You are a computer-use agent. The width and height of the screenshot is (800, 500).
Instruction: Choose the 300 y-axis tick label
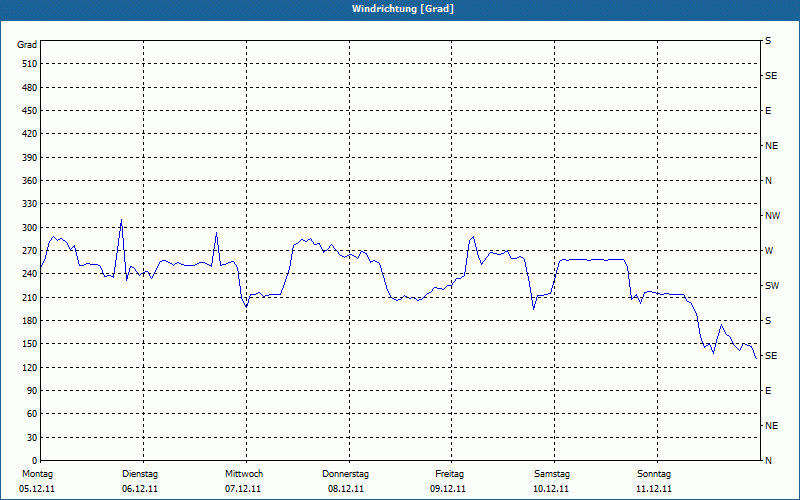[x=30, y=227]
